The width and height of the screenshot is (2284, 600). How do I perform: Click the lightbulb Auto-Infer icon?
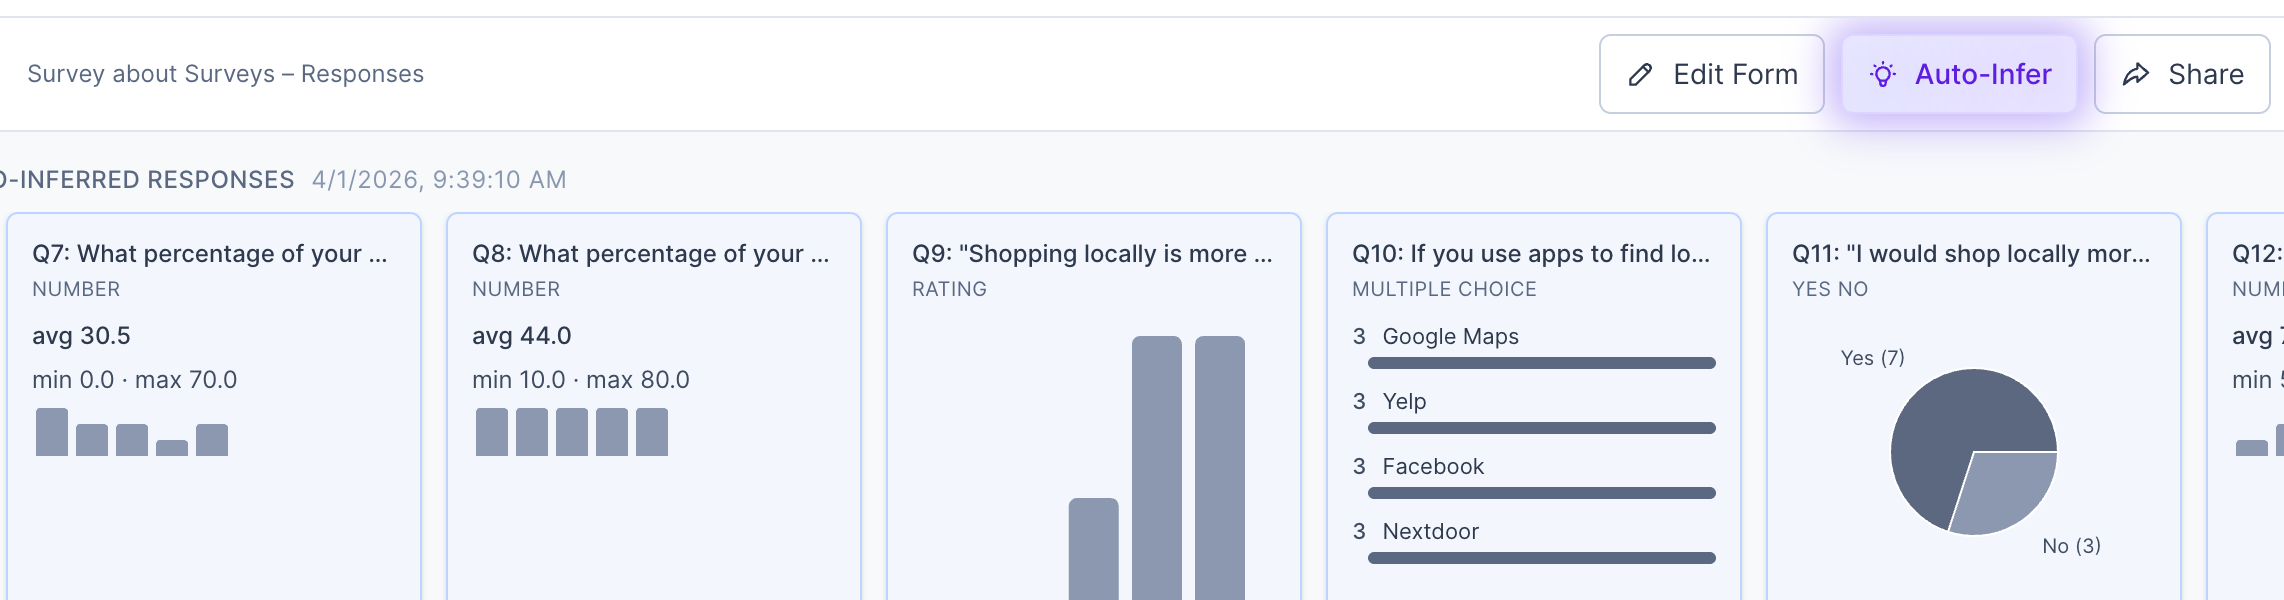[1883, 75]
